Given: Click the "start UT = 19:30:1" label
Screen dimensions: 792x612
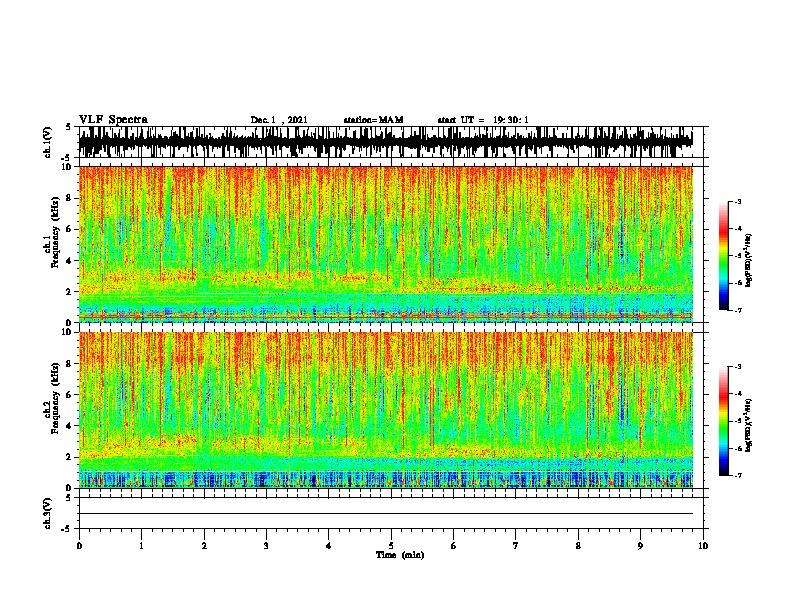Looking at the screenshot, I should coord(483,120).
